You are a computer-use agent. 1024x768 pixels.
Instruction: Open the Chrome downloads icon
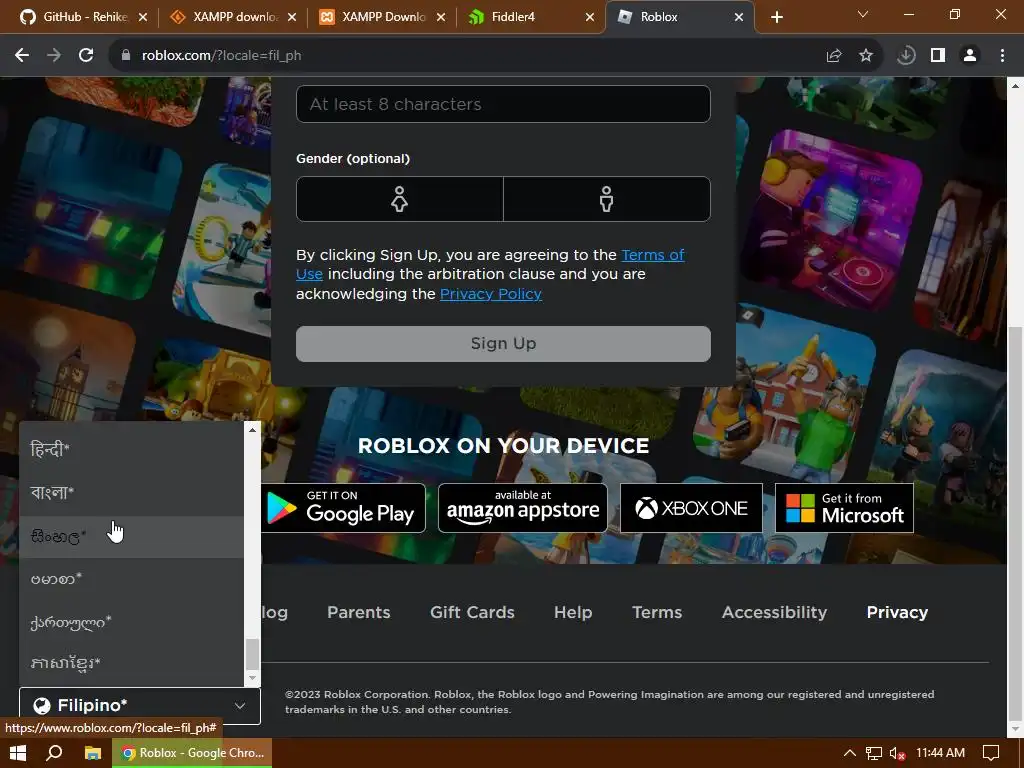(906, 56)
